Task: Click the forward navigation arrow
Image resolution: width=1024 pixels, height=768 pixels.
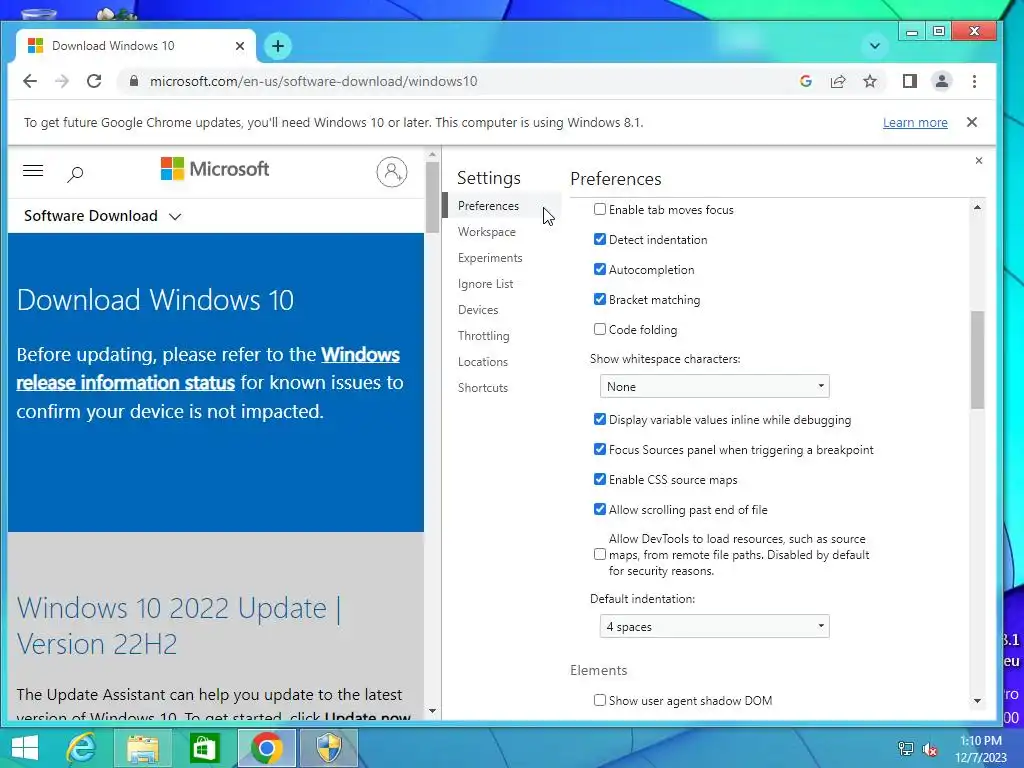Action: (62, 81)
